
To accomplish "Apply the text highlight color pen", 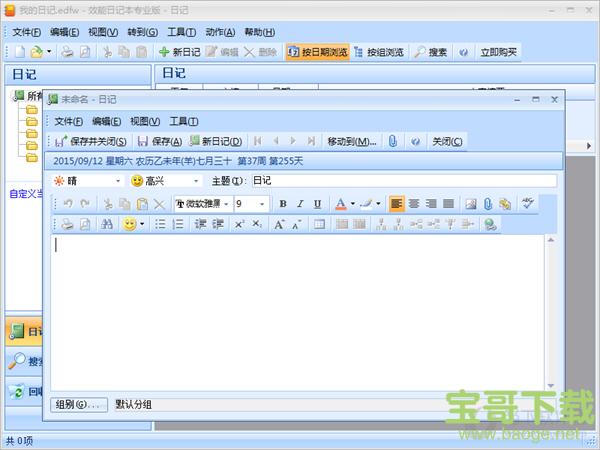I will pyautogui.click(x=366, y=204).
